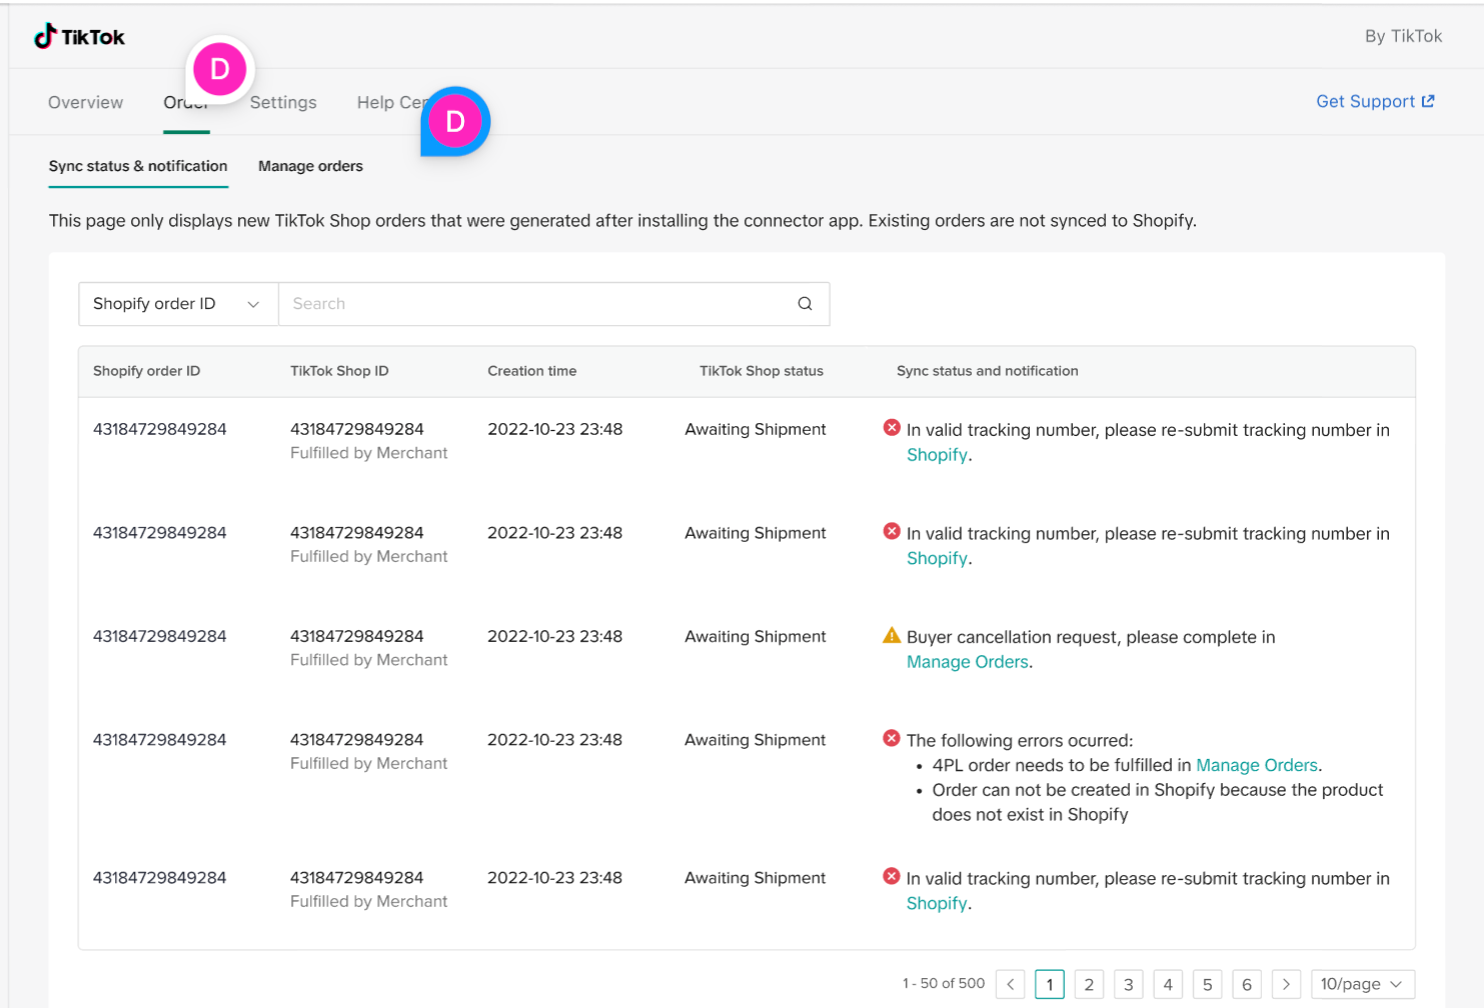1484x1008 pixels.
Task: Click the TikTok logo icon
Action: point(45,37)
